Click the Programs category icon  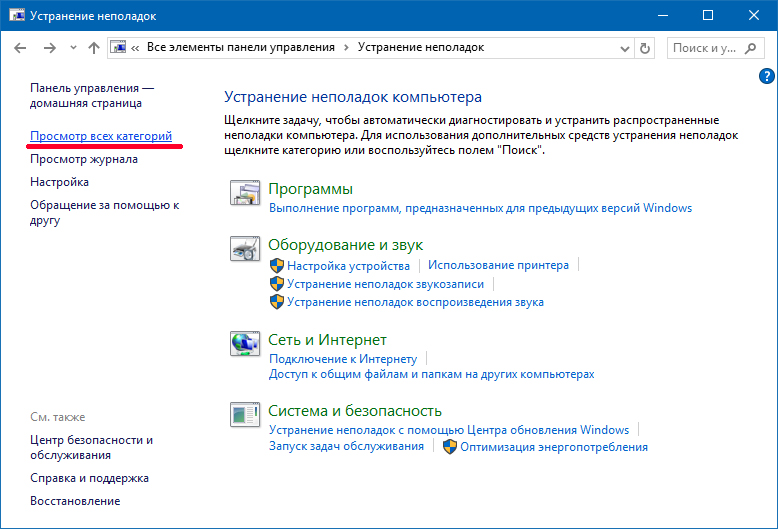[245, 193]
